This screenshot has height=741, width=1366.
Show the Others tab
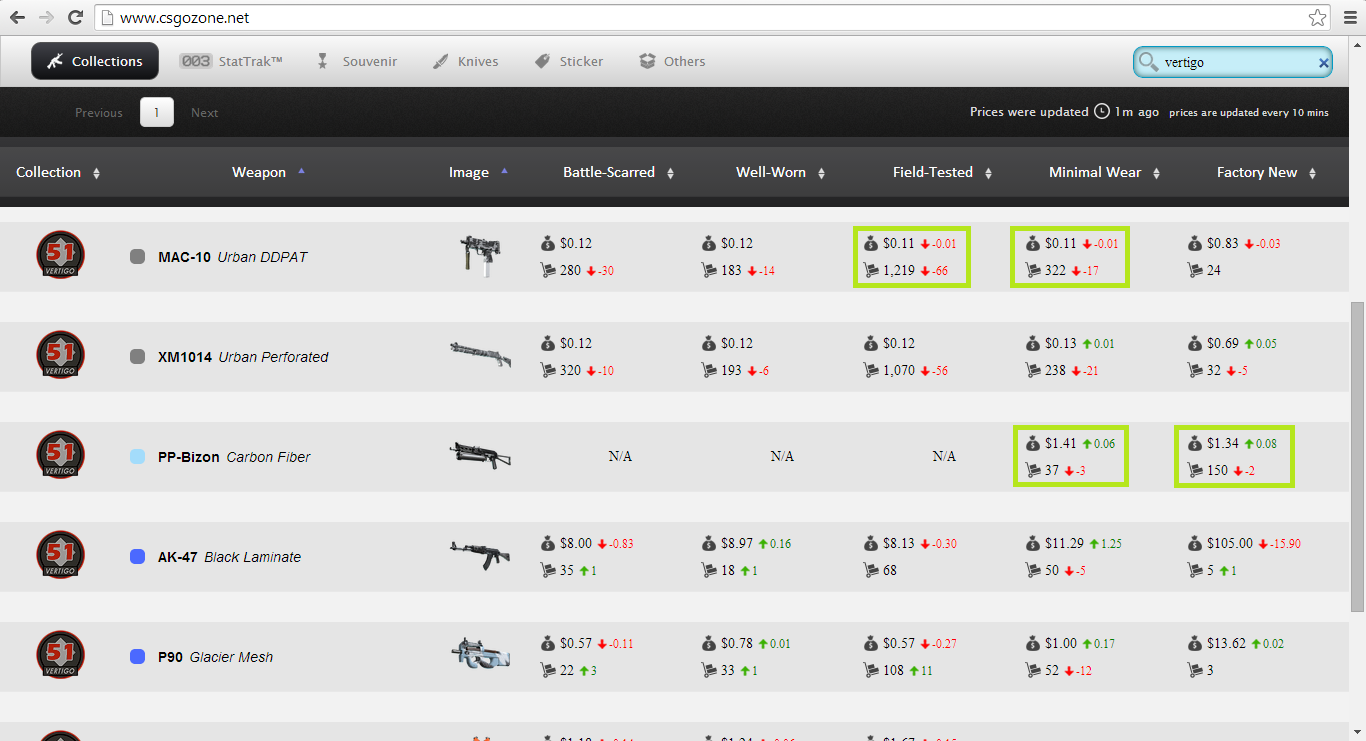click(x=672, y=61)
